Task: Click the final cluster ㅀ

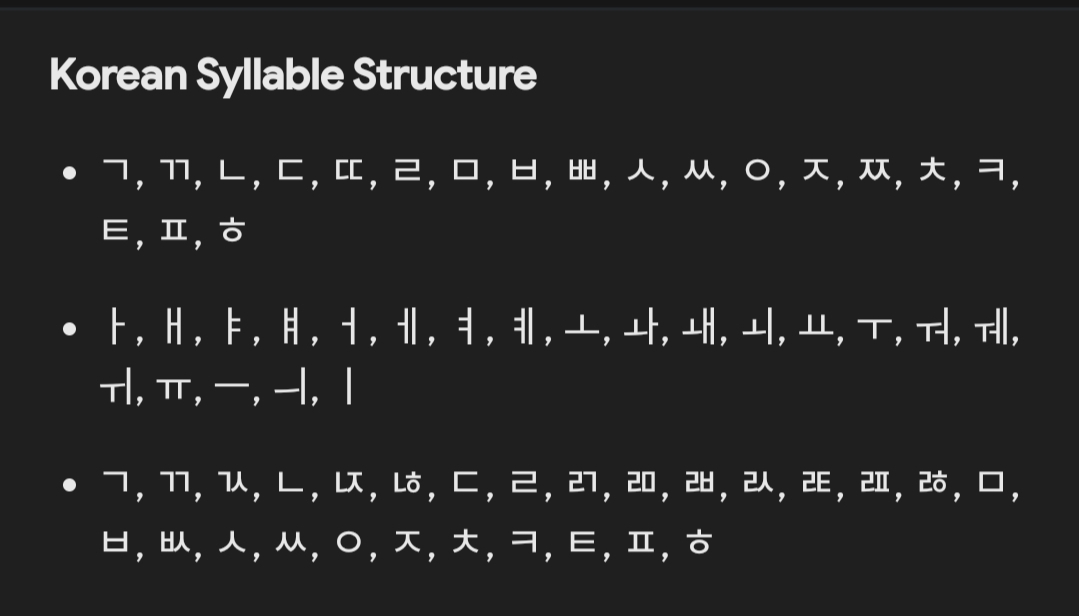Action: click(x=933, y=482)
